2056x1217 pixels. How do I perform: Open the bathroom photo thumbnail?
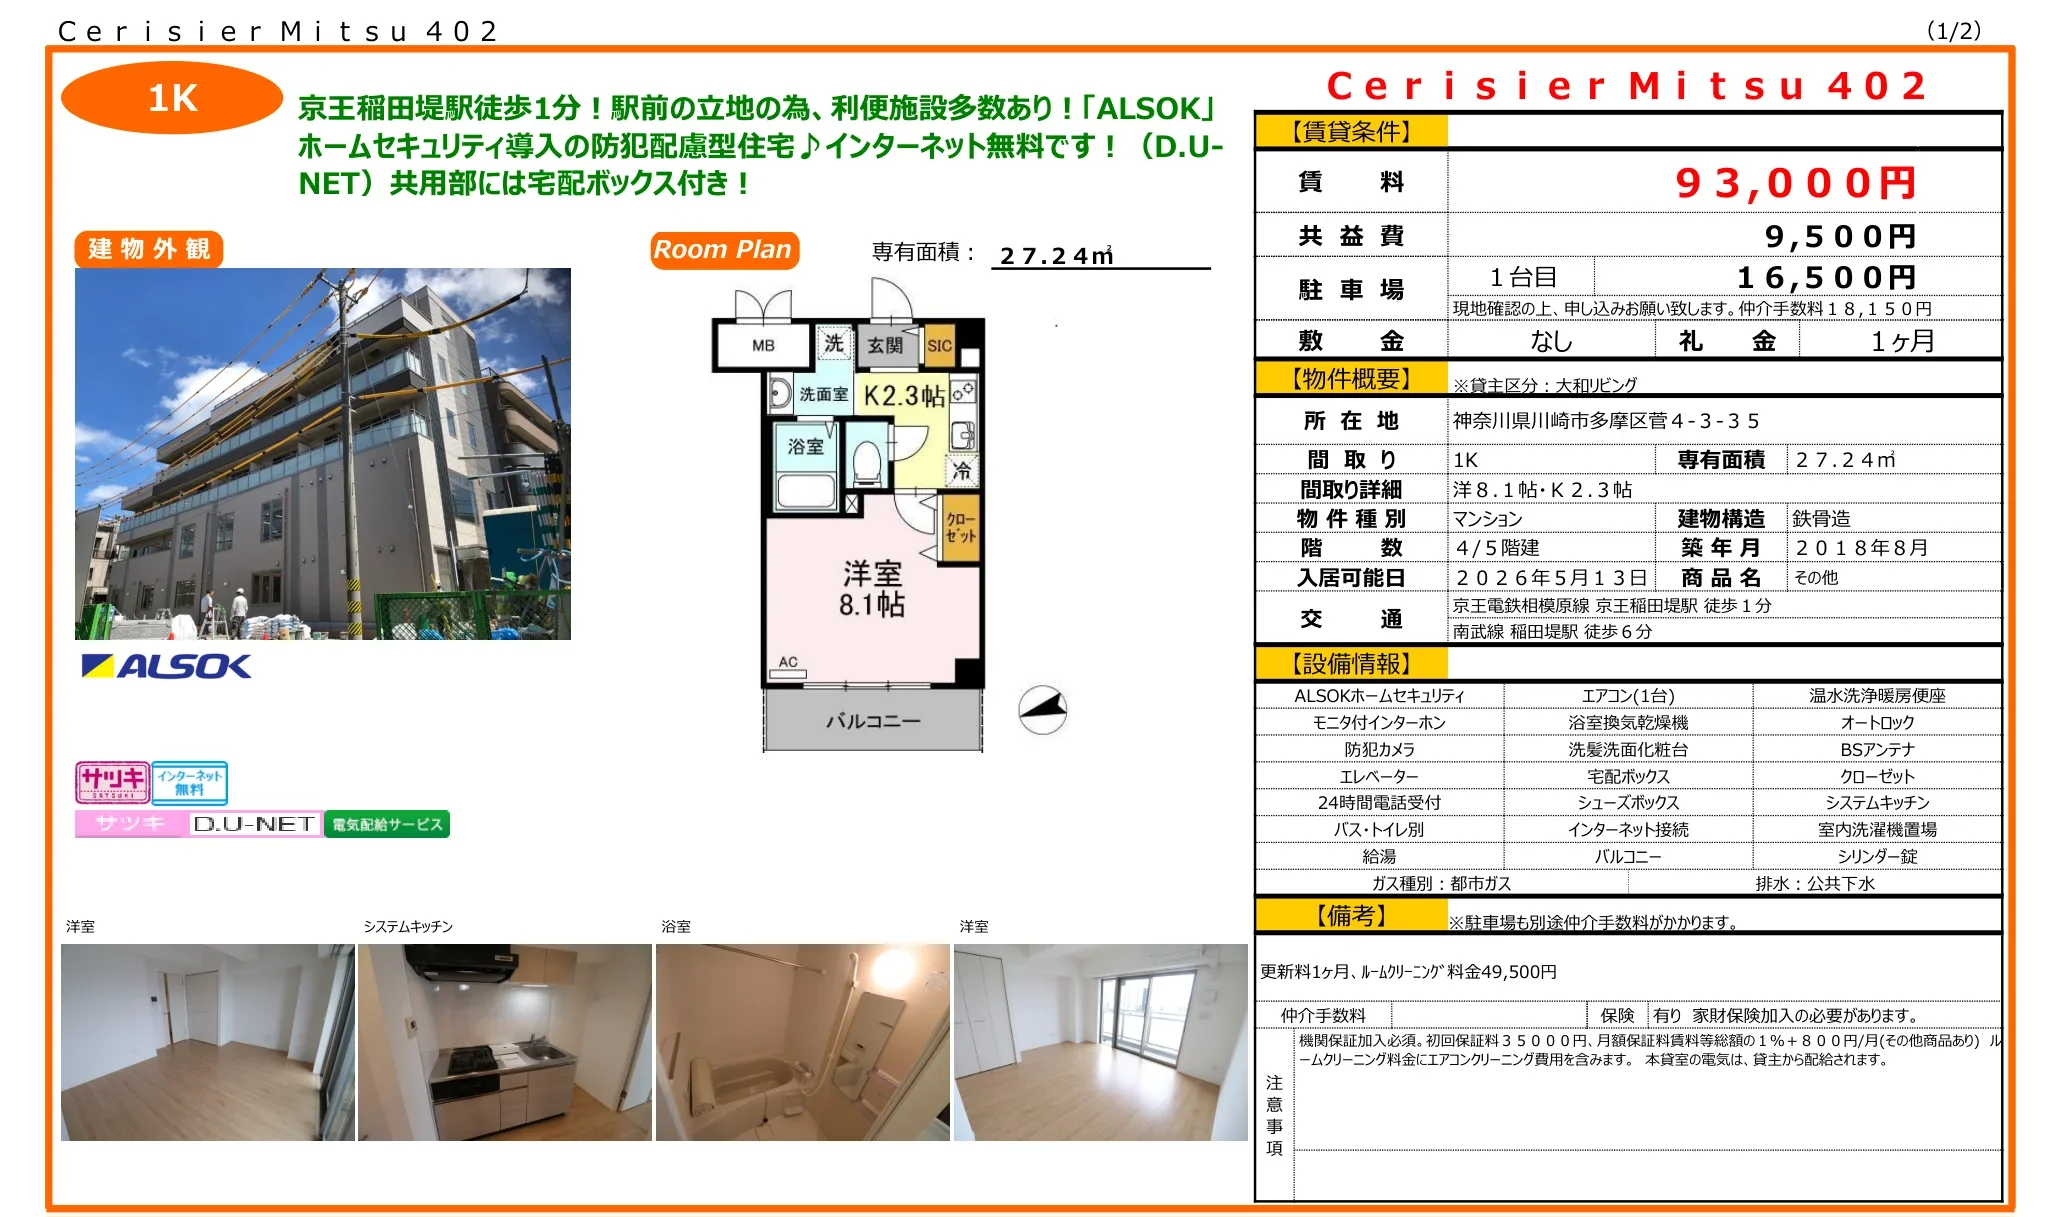(802, 1041)
